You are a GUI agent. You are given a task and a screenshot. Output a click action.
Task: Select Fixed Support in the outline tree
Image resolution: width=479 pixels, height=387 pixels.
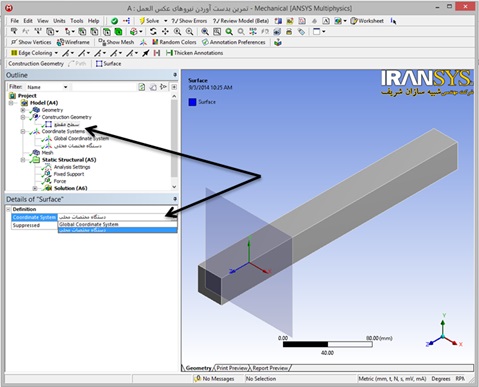tap(69, 174)
